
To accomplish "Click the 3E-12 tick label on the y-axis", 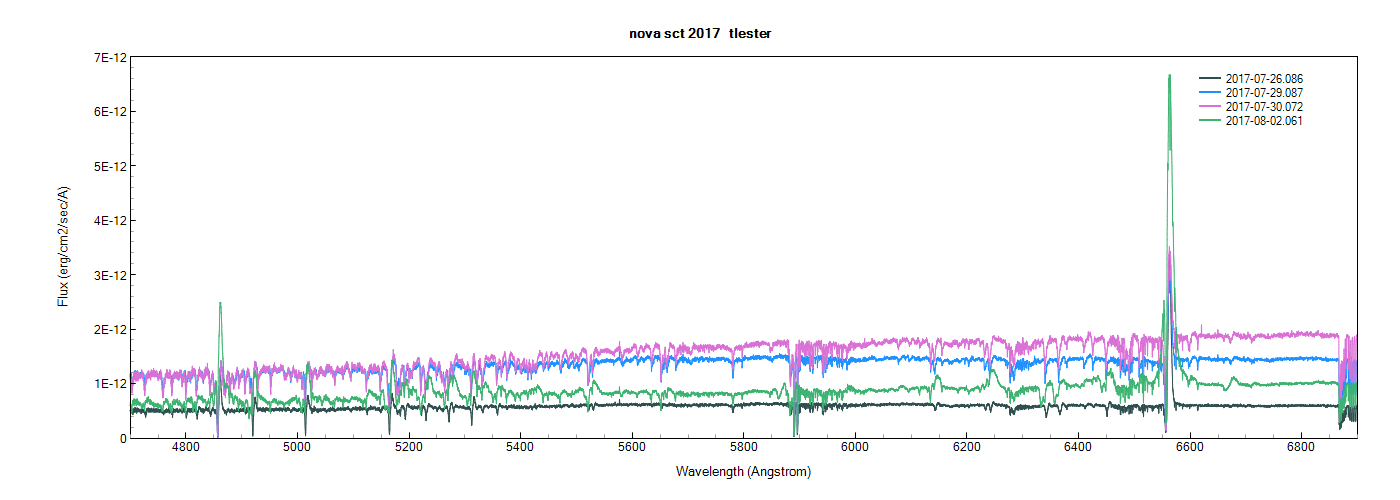I will click(x=108, y=275).
